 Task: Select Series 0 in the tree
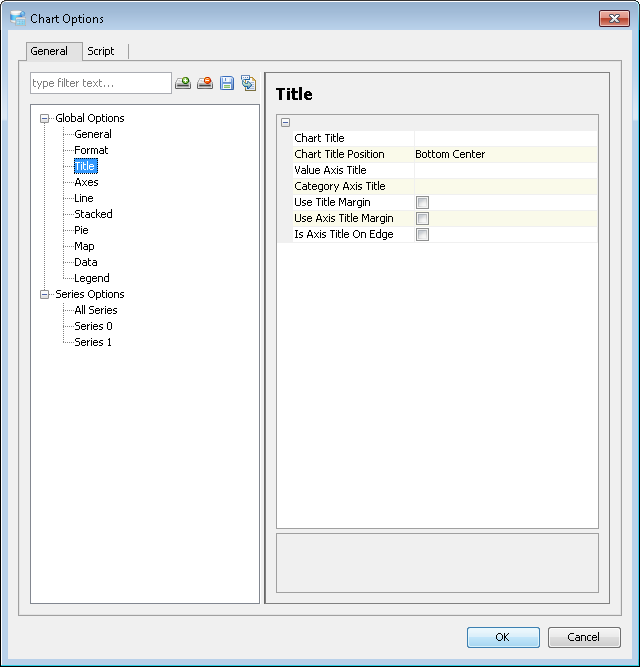93,326
